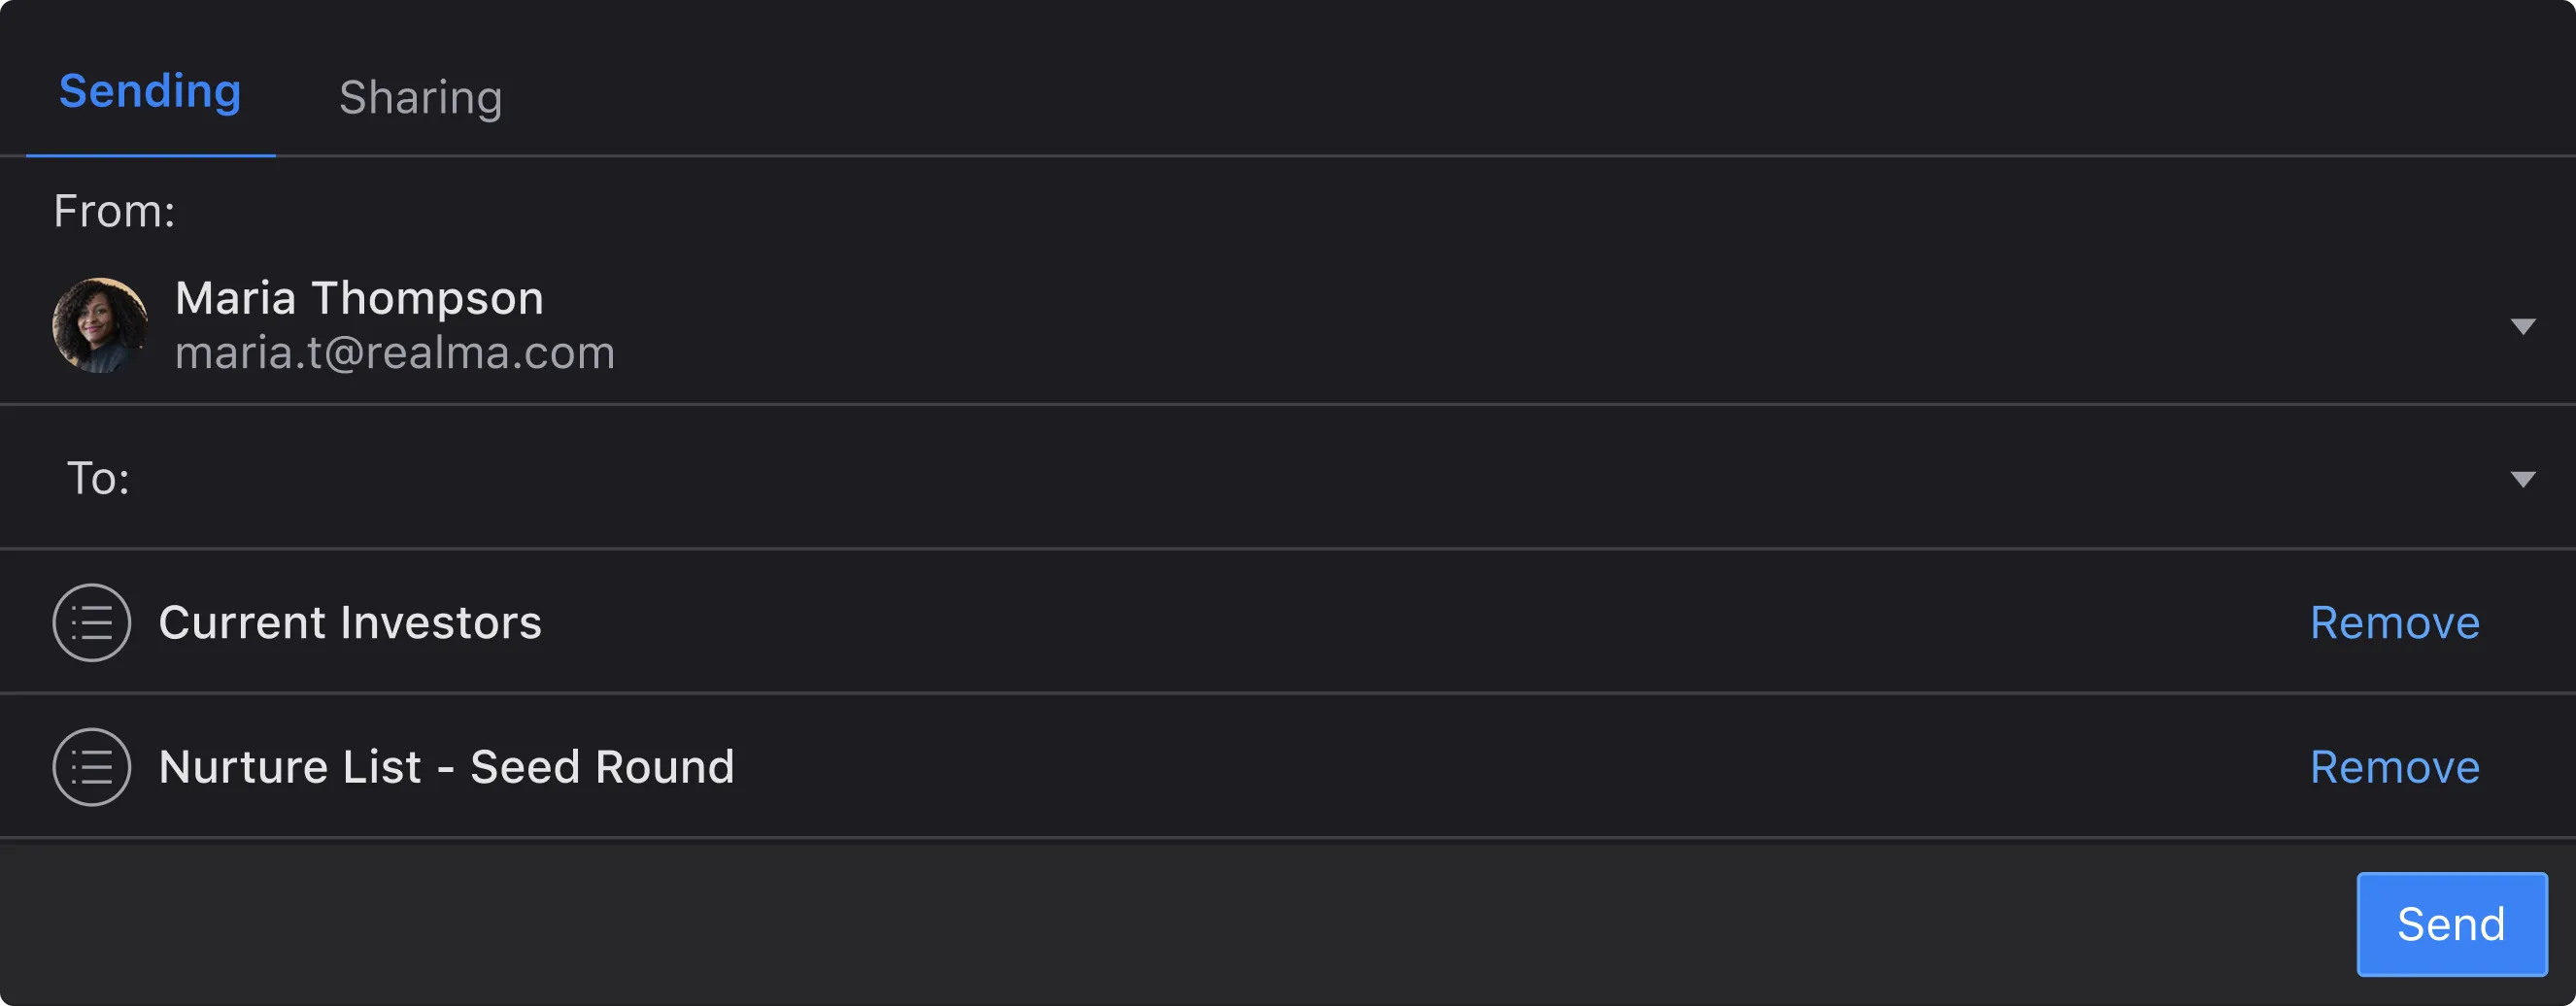Viewport: 2576px width, 1006px height.
Task: Click into the To recipients field
Action: pos(1200,478)
